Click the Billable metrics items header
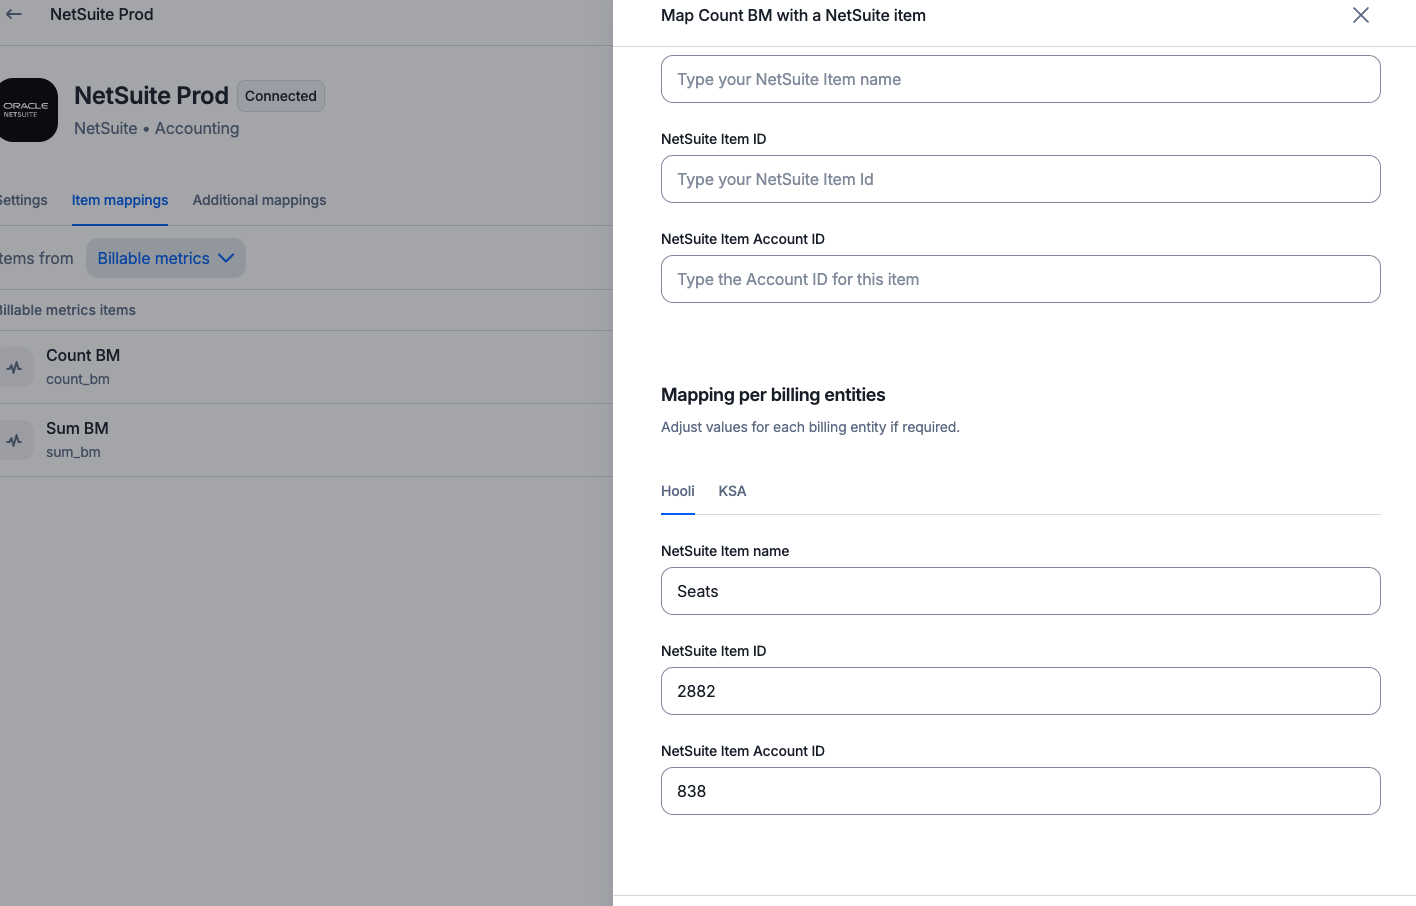Image resolution: width=1416 pixels, height=906 pixels. pyautogui.click(x=67, y=310)
